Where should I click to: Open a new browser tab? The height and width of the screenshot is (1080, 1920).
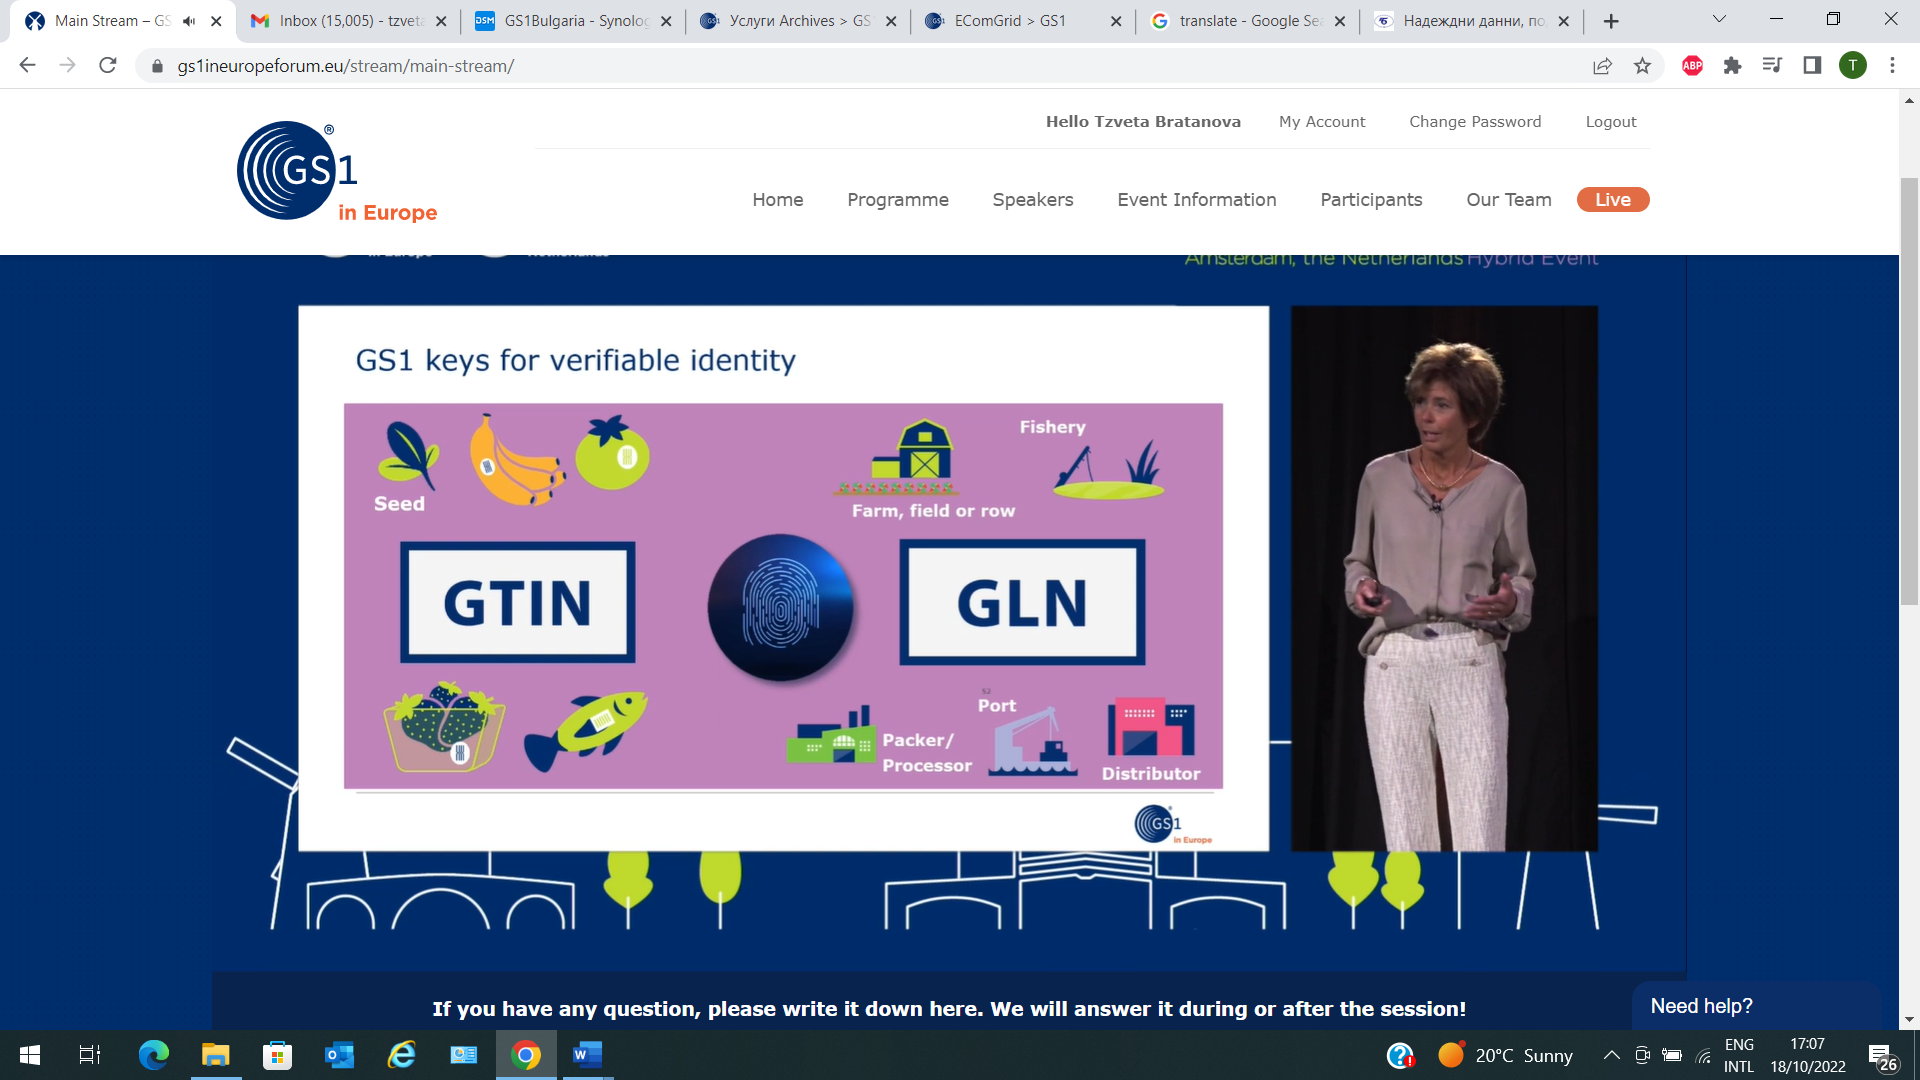pos(1611,21)
